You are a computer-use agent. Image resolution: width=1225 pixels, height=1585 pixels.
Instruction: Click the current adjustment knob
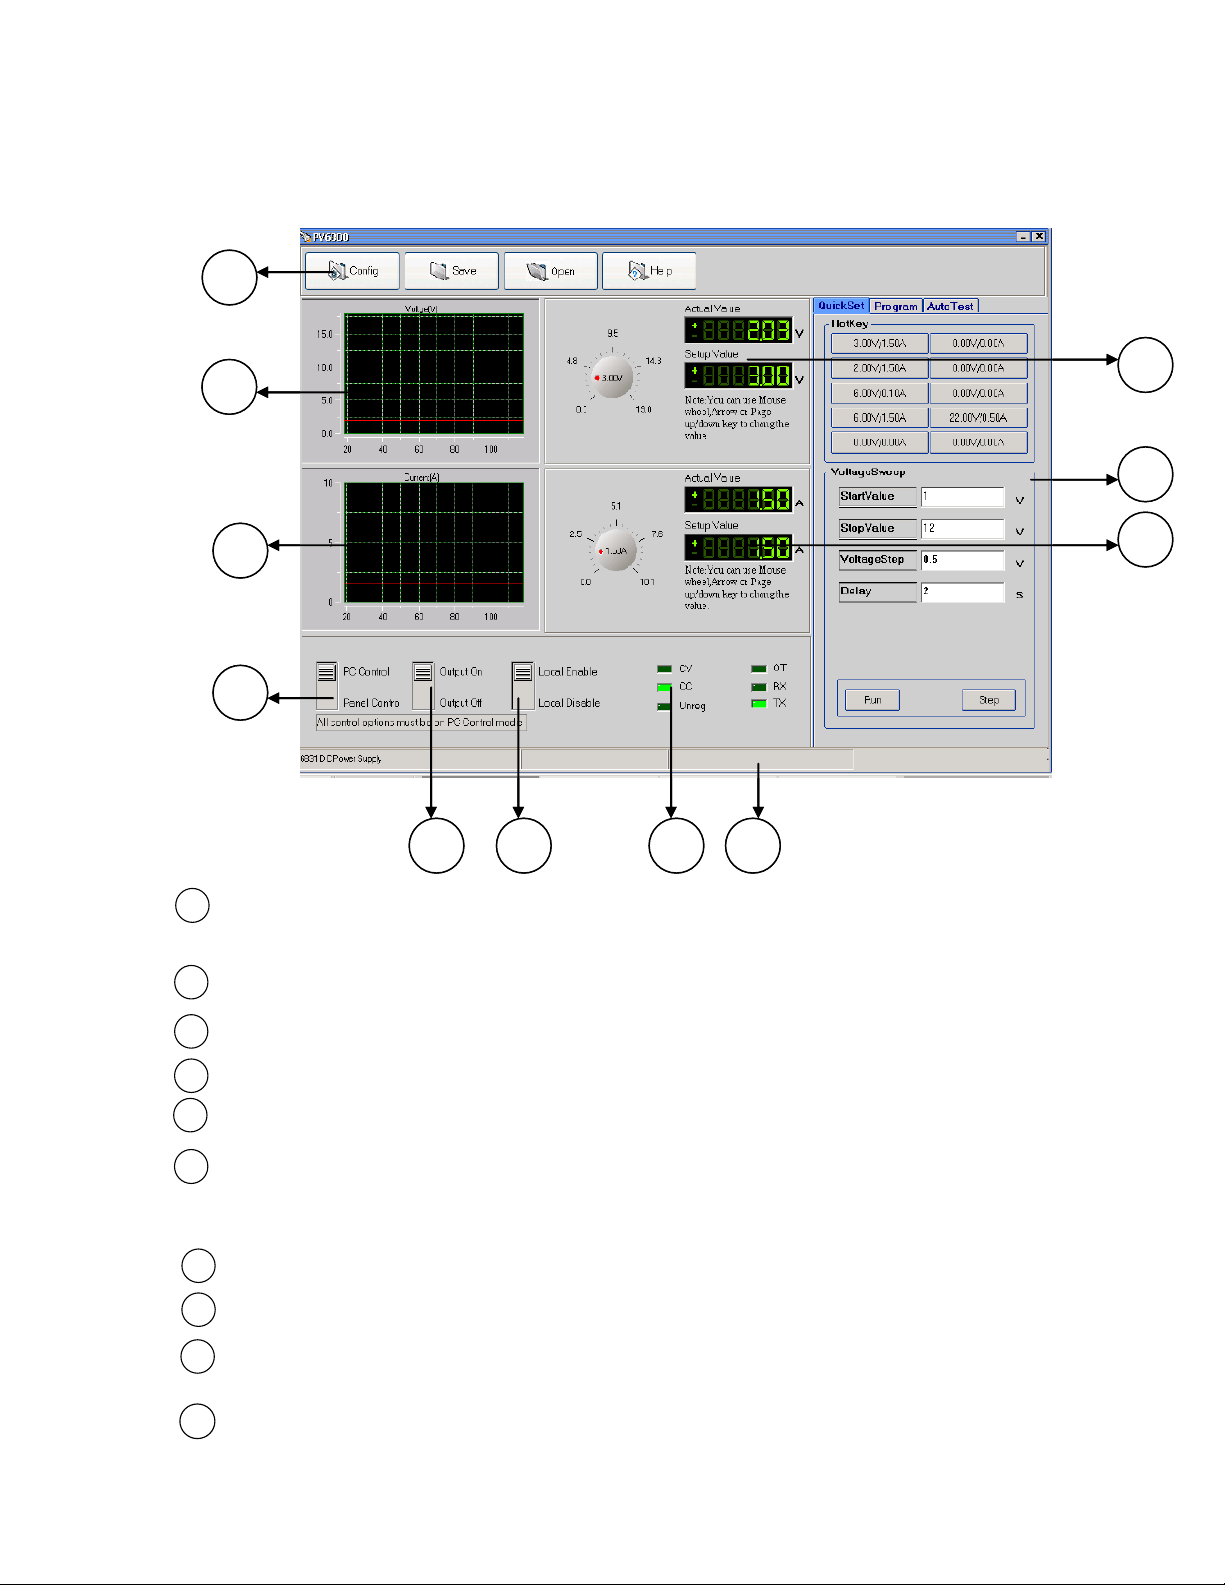[x=616, y=550]
